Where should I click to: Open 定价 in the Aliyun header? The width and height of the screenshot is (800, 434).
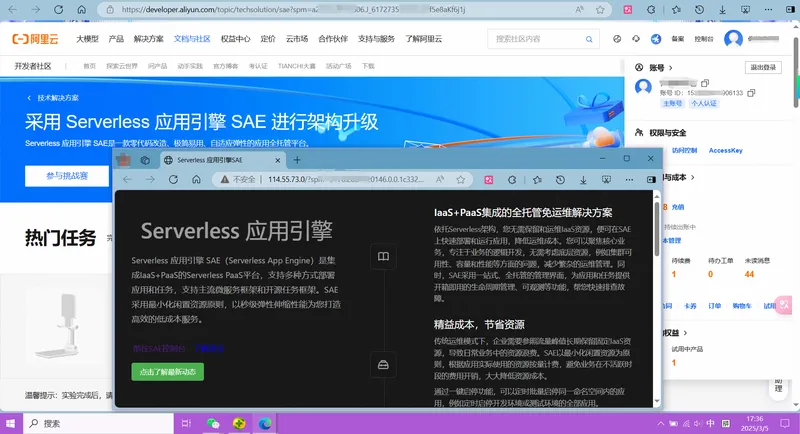[x=268, y=39]
